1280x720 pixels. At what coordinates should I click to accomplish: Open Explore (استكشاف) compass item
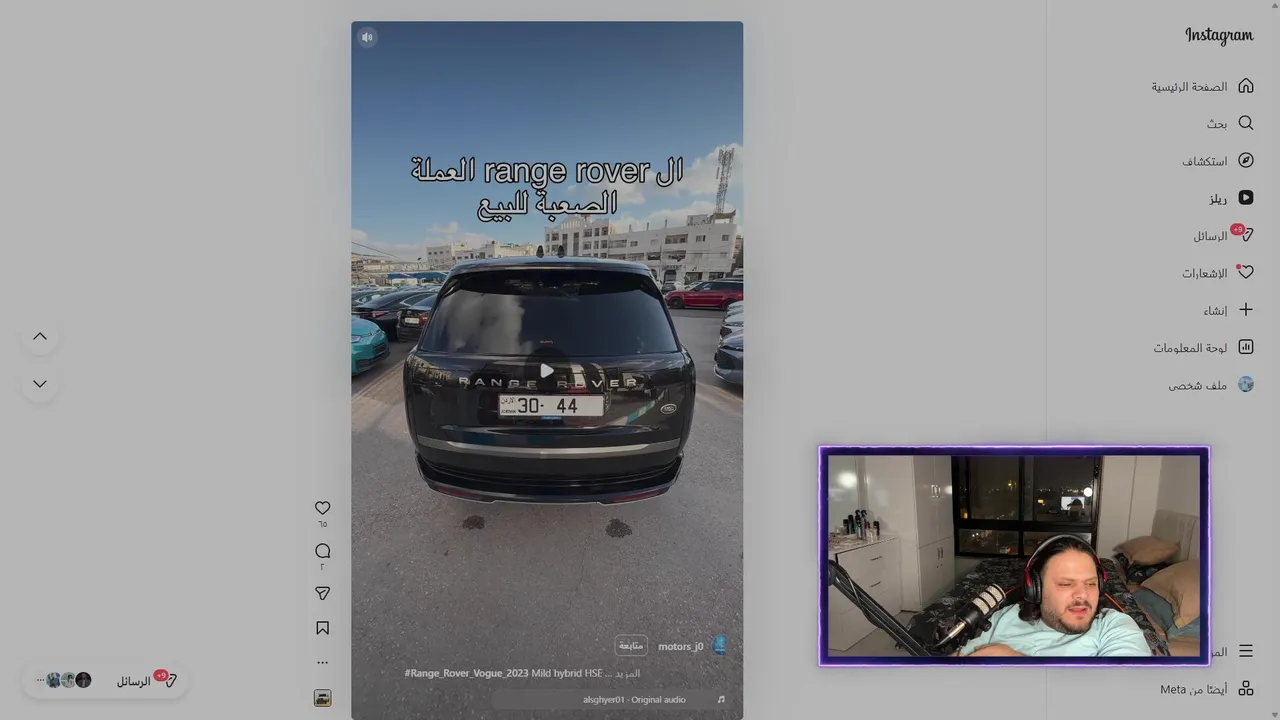(1217, 160)
